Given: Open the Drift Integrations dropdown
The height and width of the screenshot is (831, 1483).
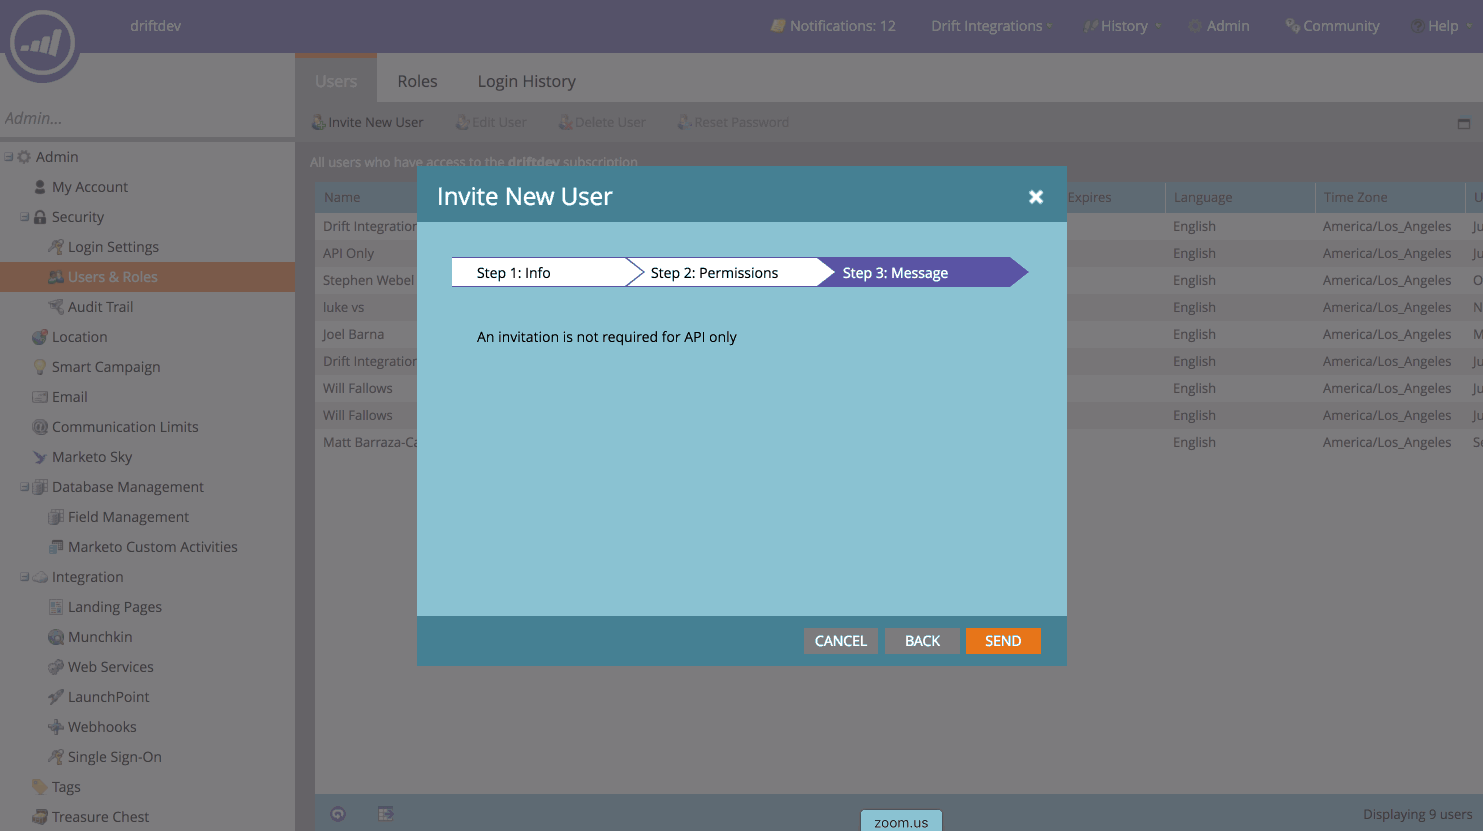Looking at the screenshot, I should pyautogui.click(x=991, y=26).
